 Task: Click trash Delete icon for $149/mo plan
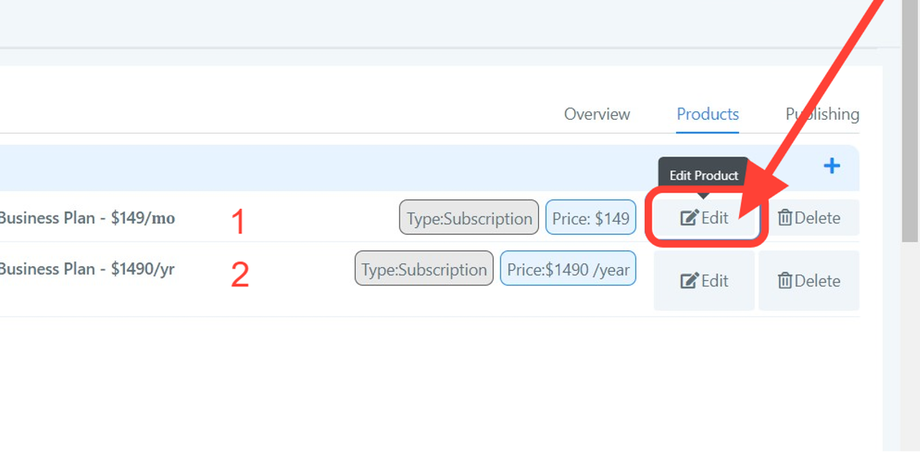(785, 218)
